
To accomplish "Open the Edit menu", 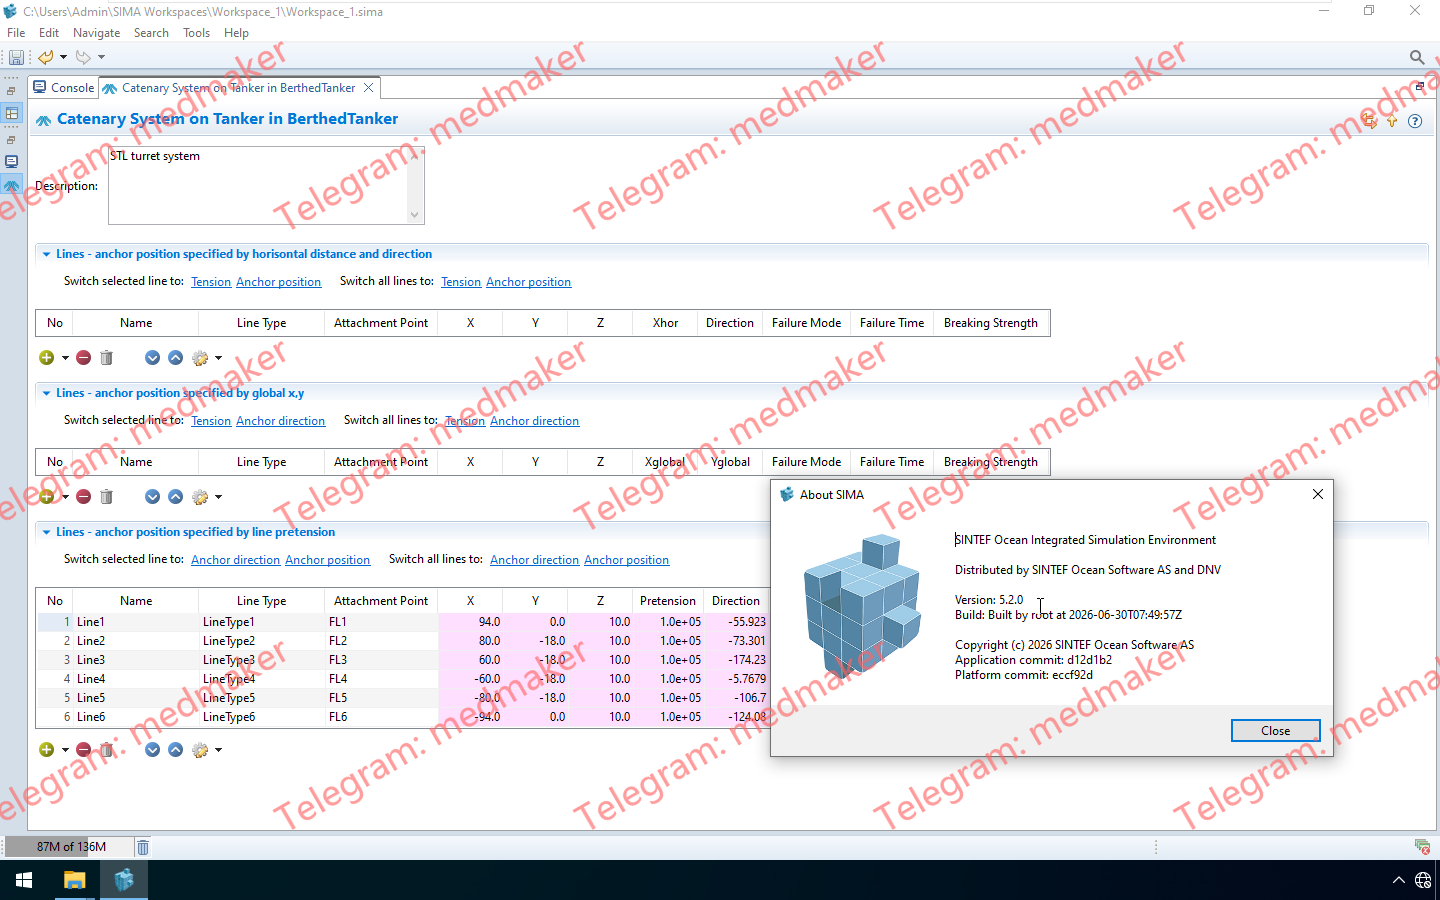I will pyautogui.click(x=49, y=33).
